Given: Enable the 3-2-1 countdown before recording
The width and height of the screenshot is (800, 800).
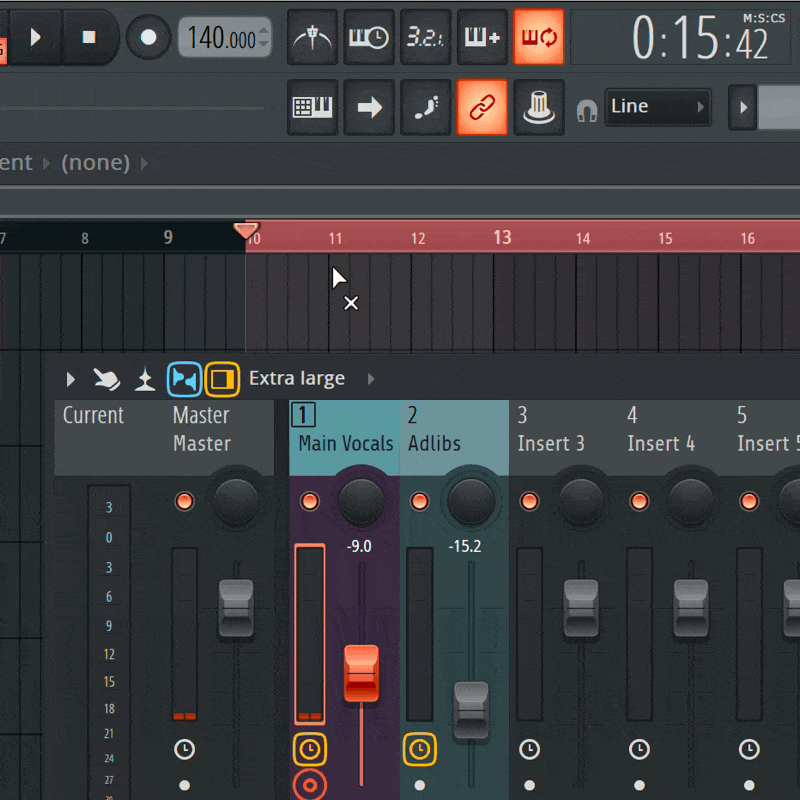Looking at the screenshot, I should (x=426, y=38).
